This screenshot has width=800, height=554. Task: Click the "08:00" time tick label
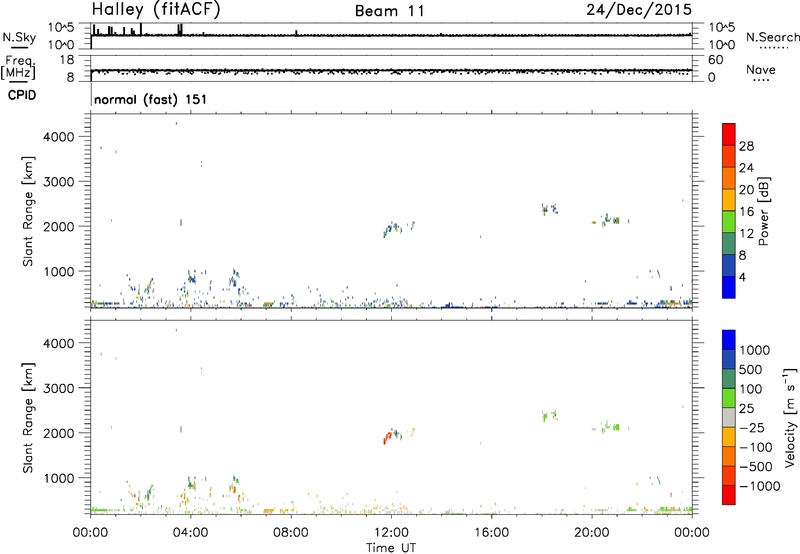[x=291, y=533]
